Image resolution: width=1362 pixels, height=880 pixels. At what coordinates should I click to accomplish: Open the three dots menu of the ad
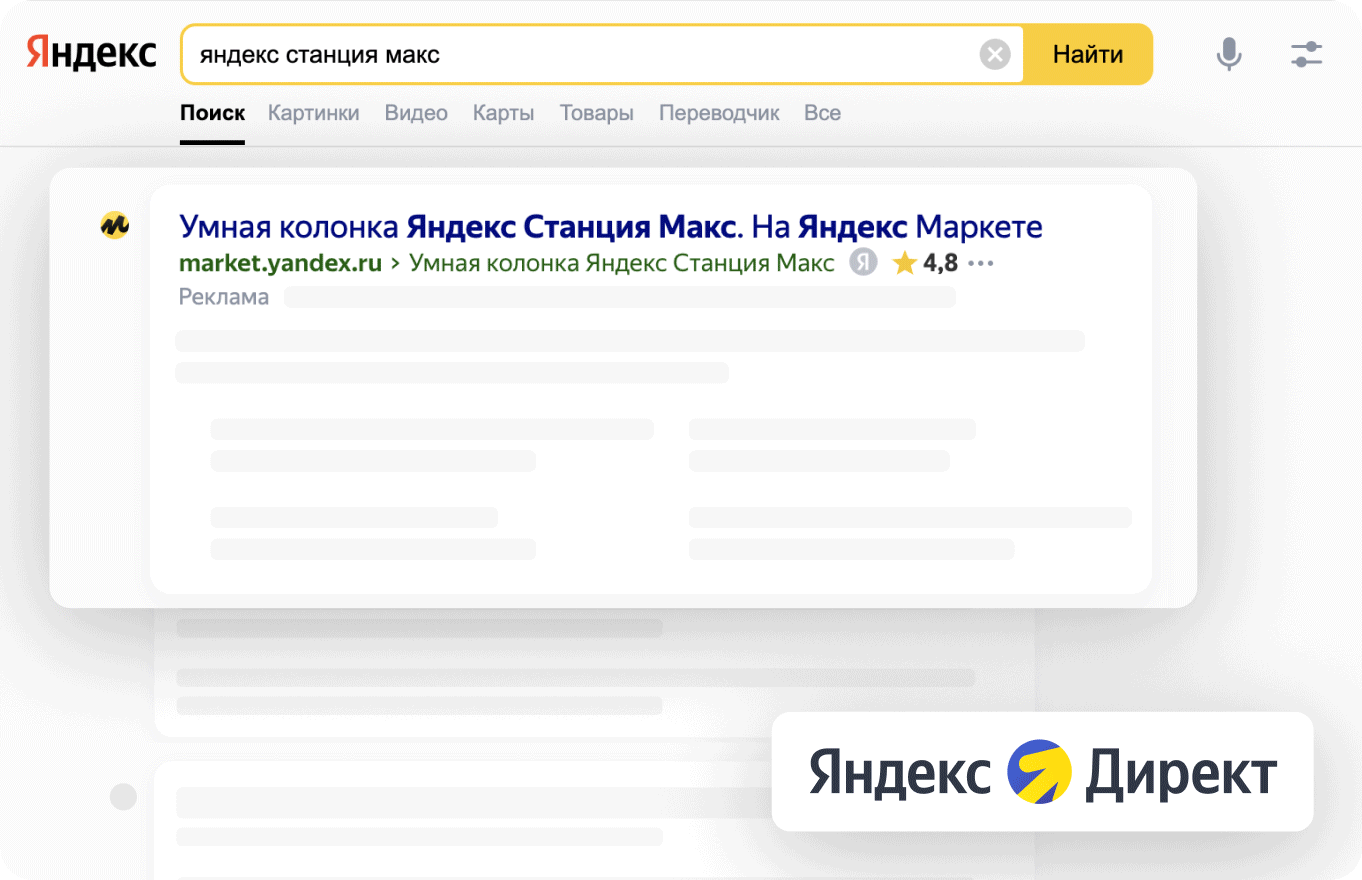click(981, 264)
